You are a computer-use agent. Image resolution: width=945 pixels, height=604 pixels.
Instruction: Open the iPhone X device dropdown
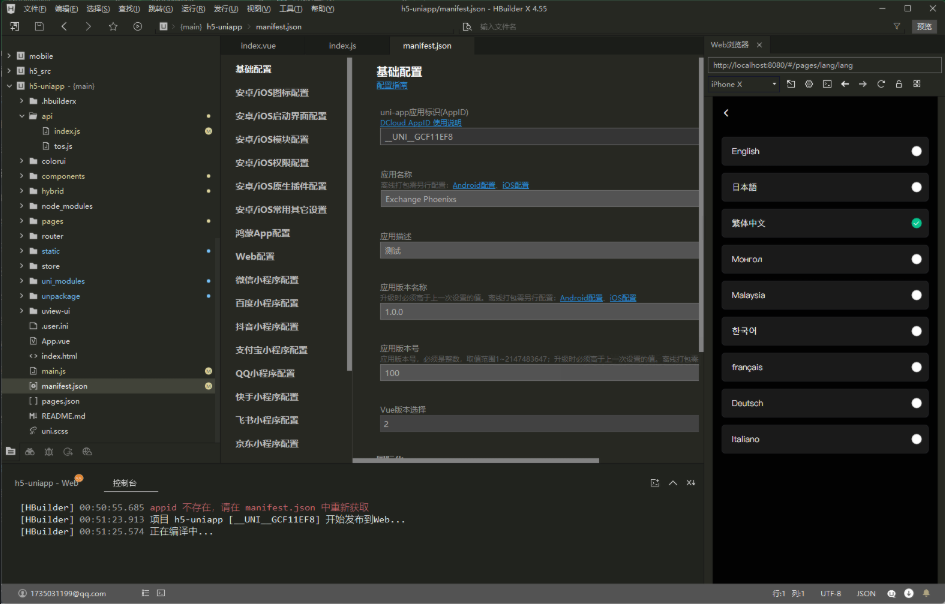point(744,84)
